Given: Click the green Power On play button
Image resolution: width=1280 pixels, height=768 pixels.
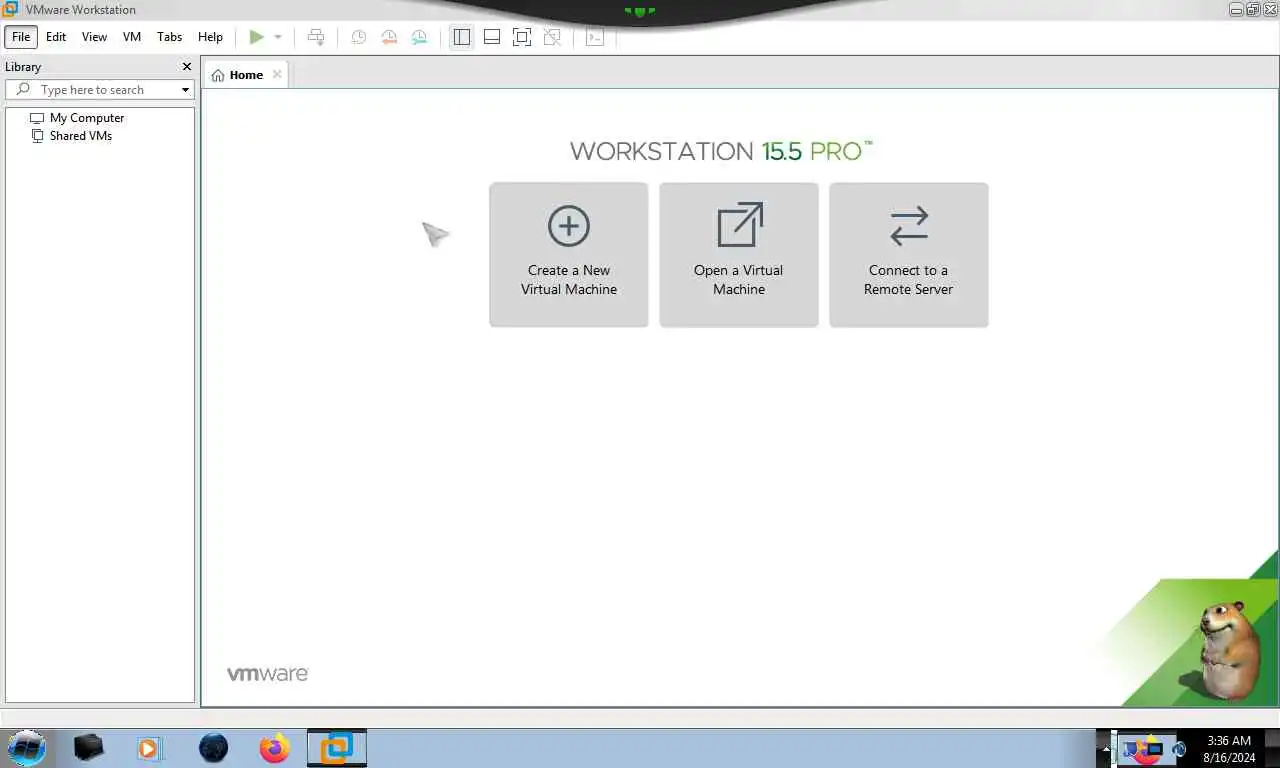Looking at the screenshot, I should tap(257, 37).
